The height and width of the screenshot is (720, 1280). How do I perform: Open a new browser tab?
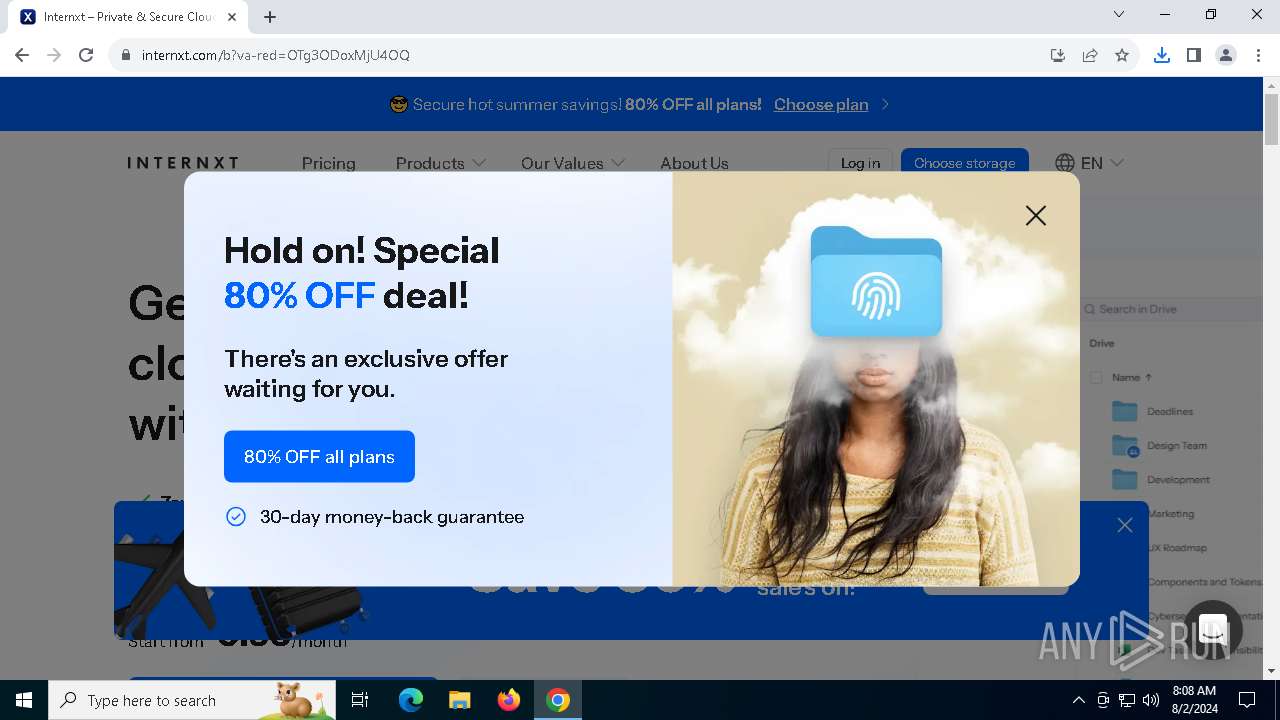tap(270, 17)
